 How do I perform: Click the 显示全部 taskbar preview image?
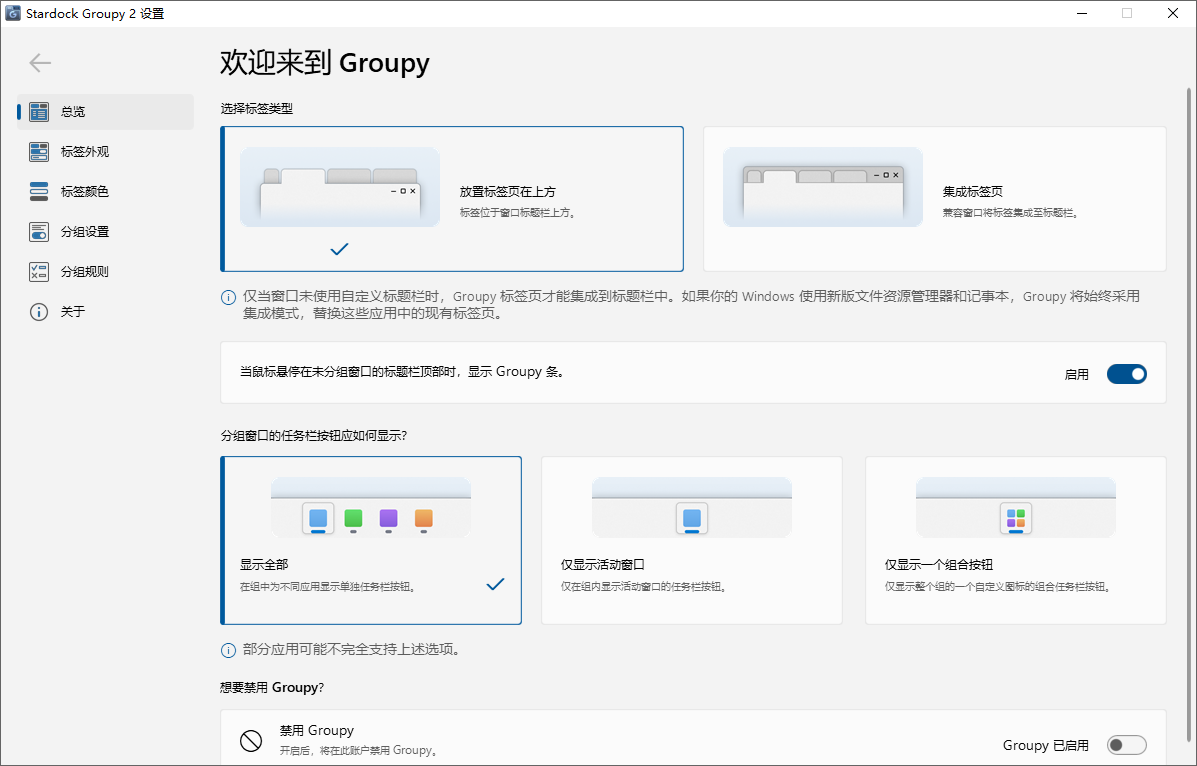371,507
